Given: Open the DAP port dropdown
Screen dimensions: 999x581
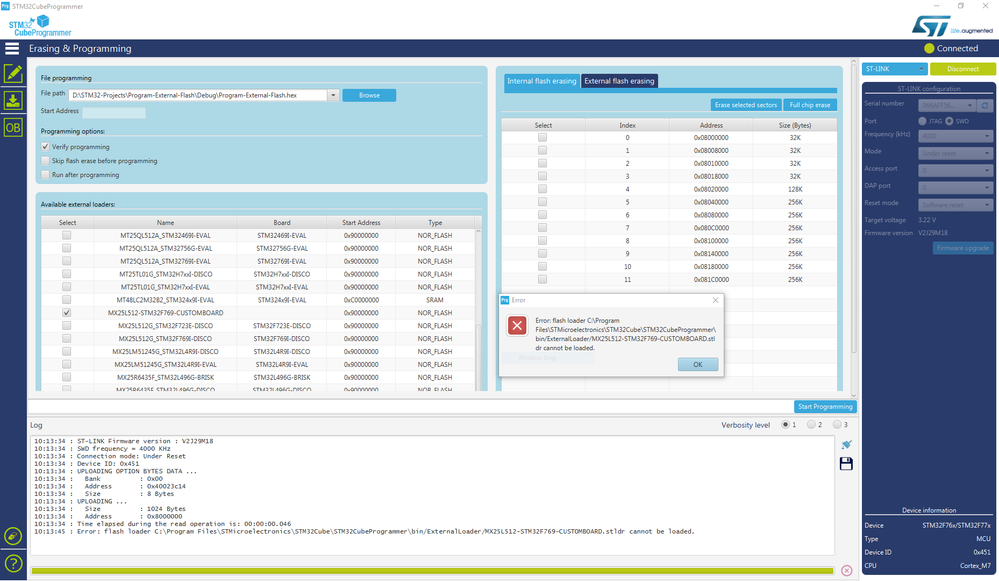Looking at the screenshot, I should pos(955,187).
